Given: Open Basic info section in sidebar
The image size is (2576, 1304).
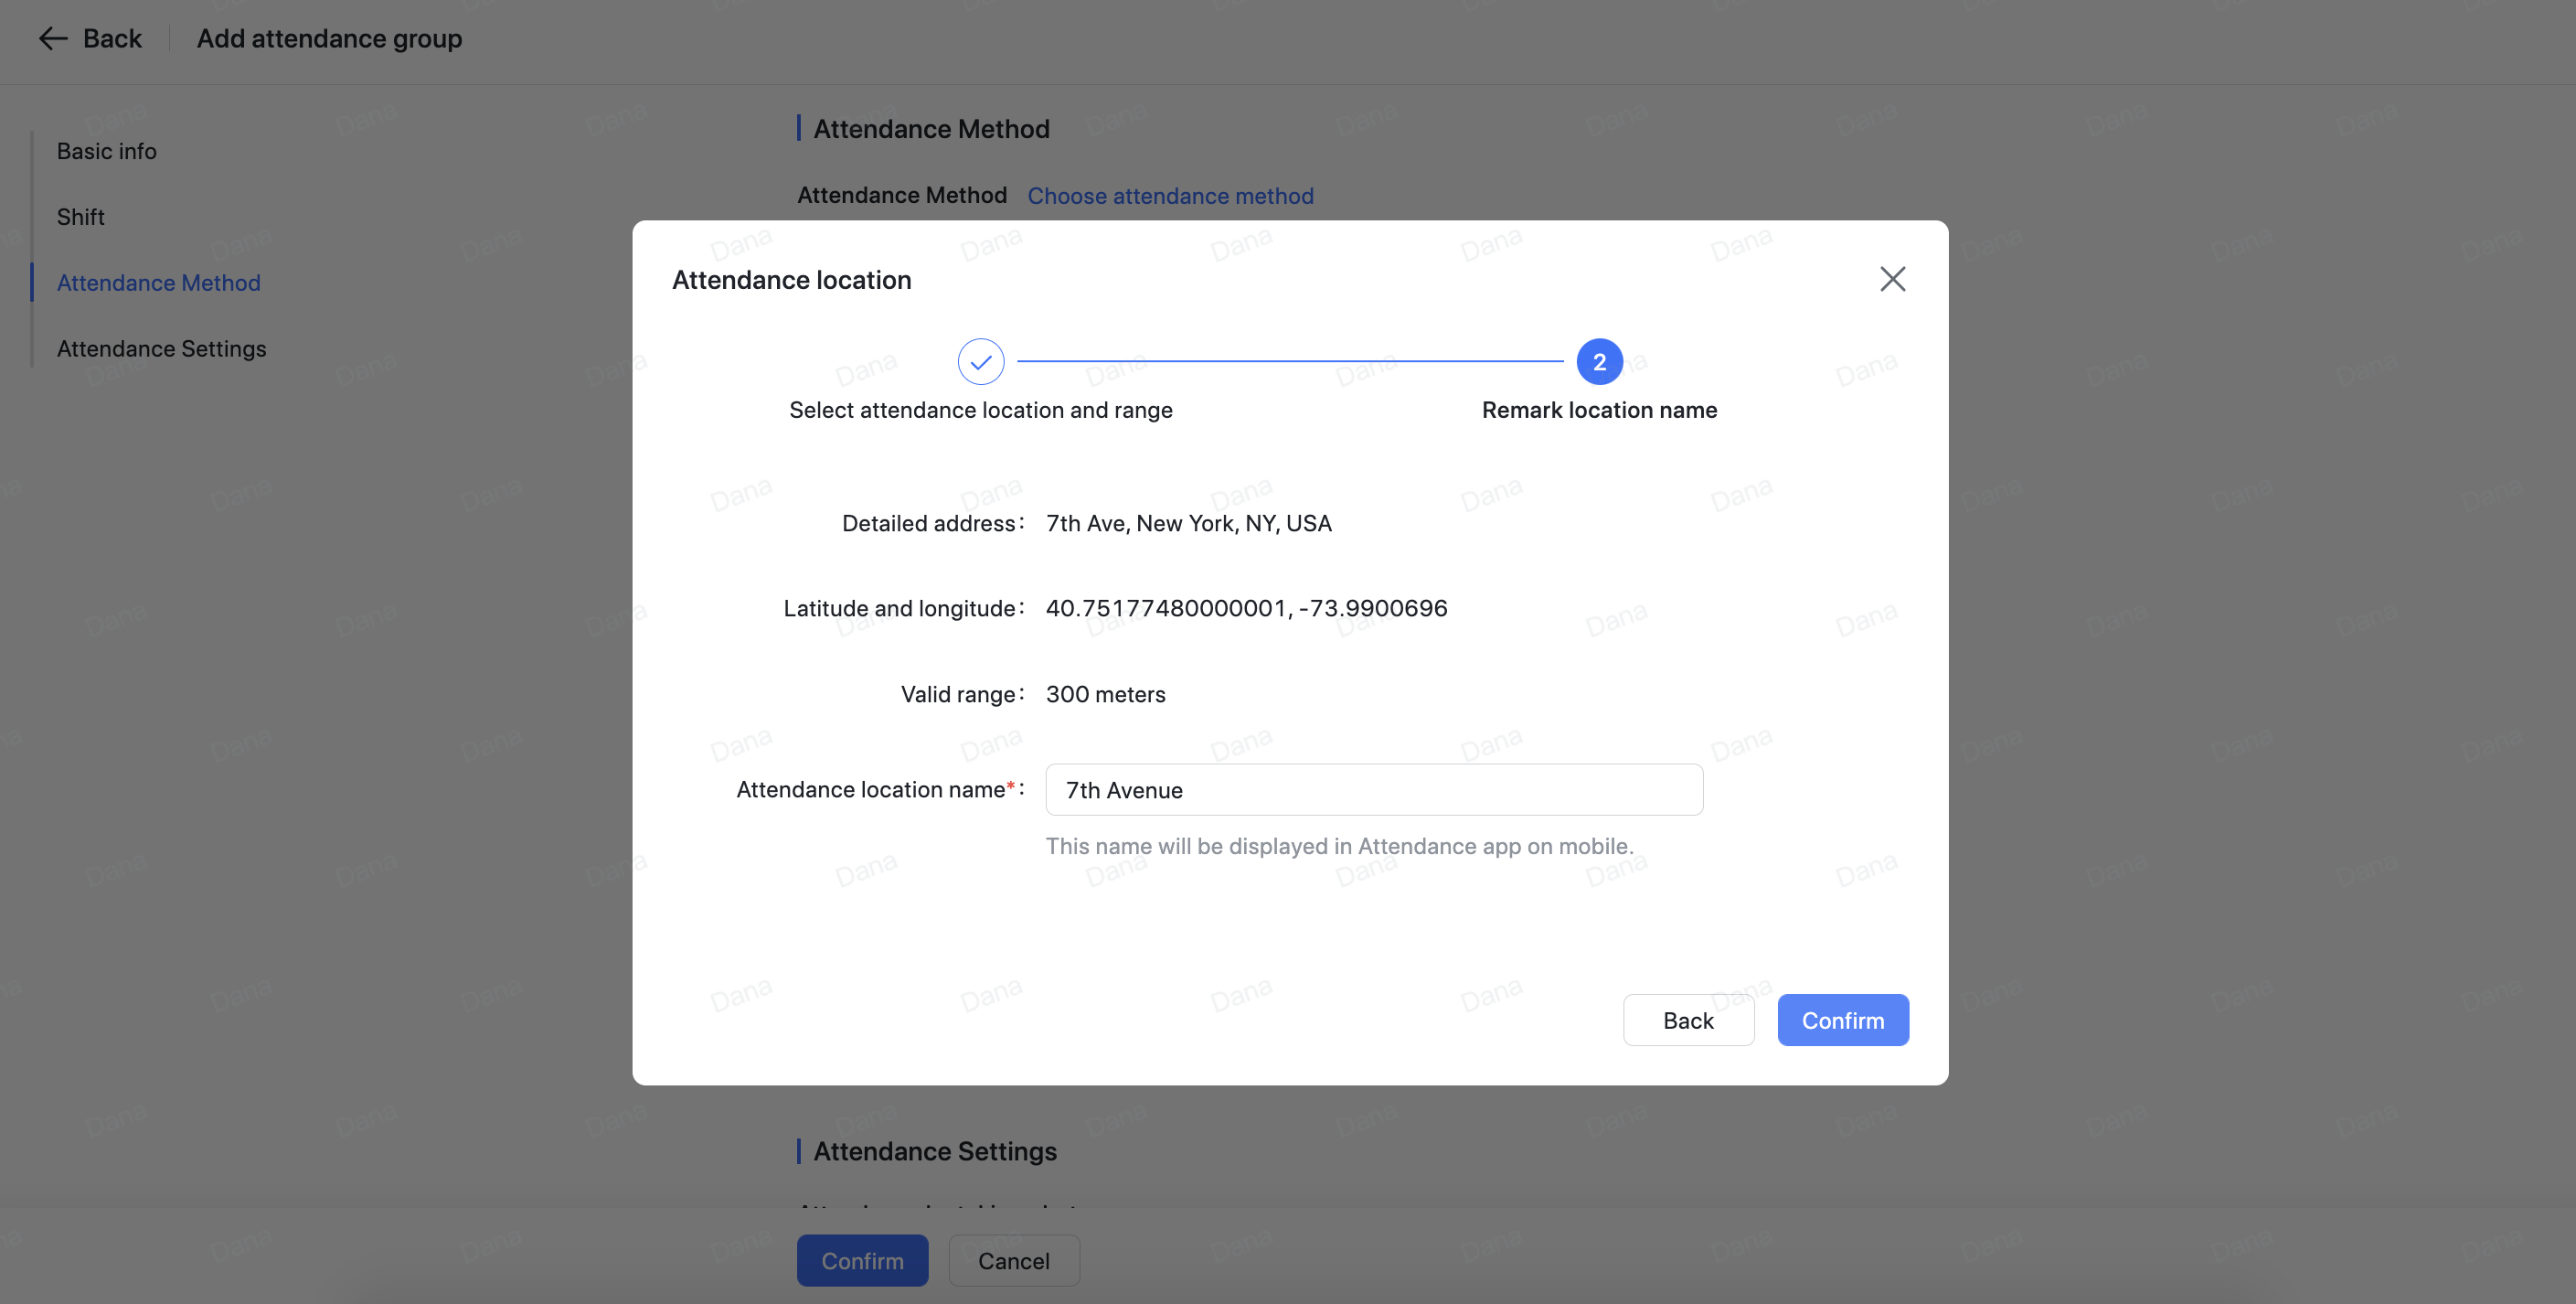Looking at the screenshot, I should pos(105,150).
